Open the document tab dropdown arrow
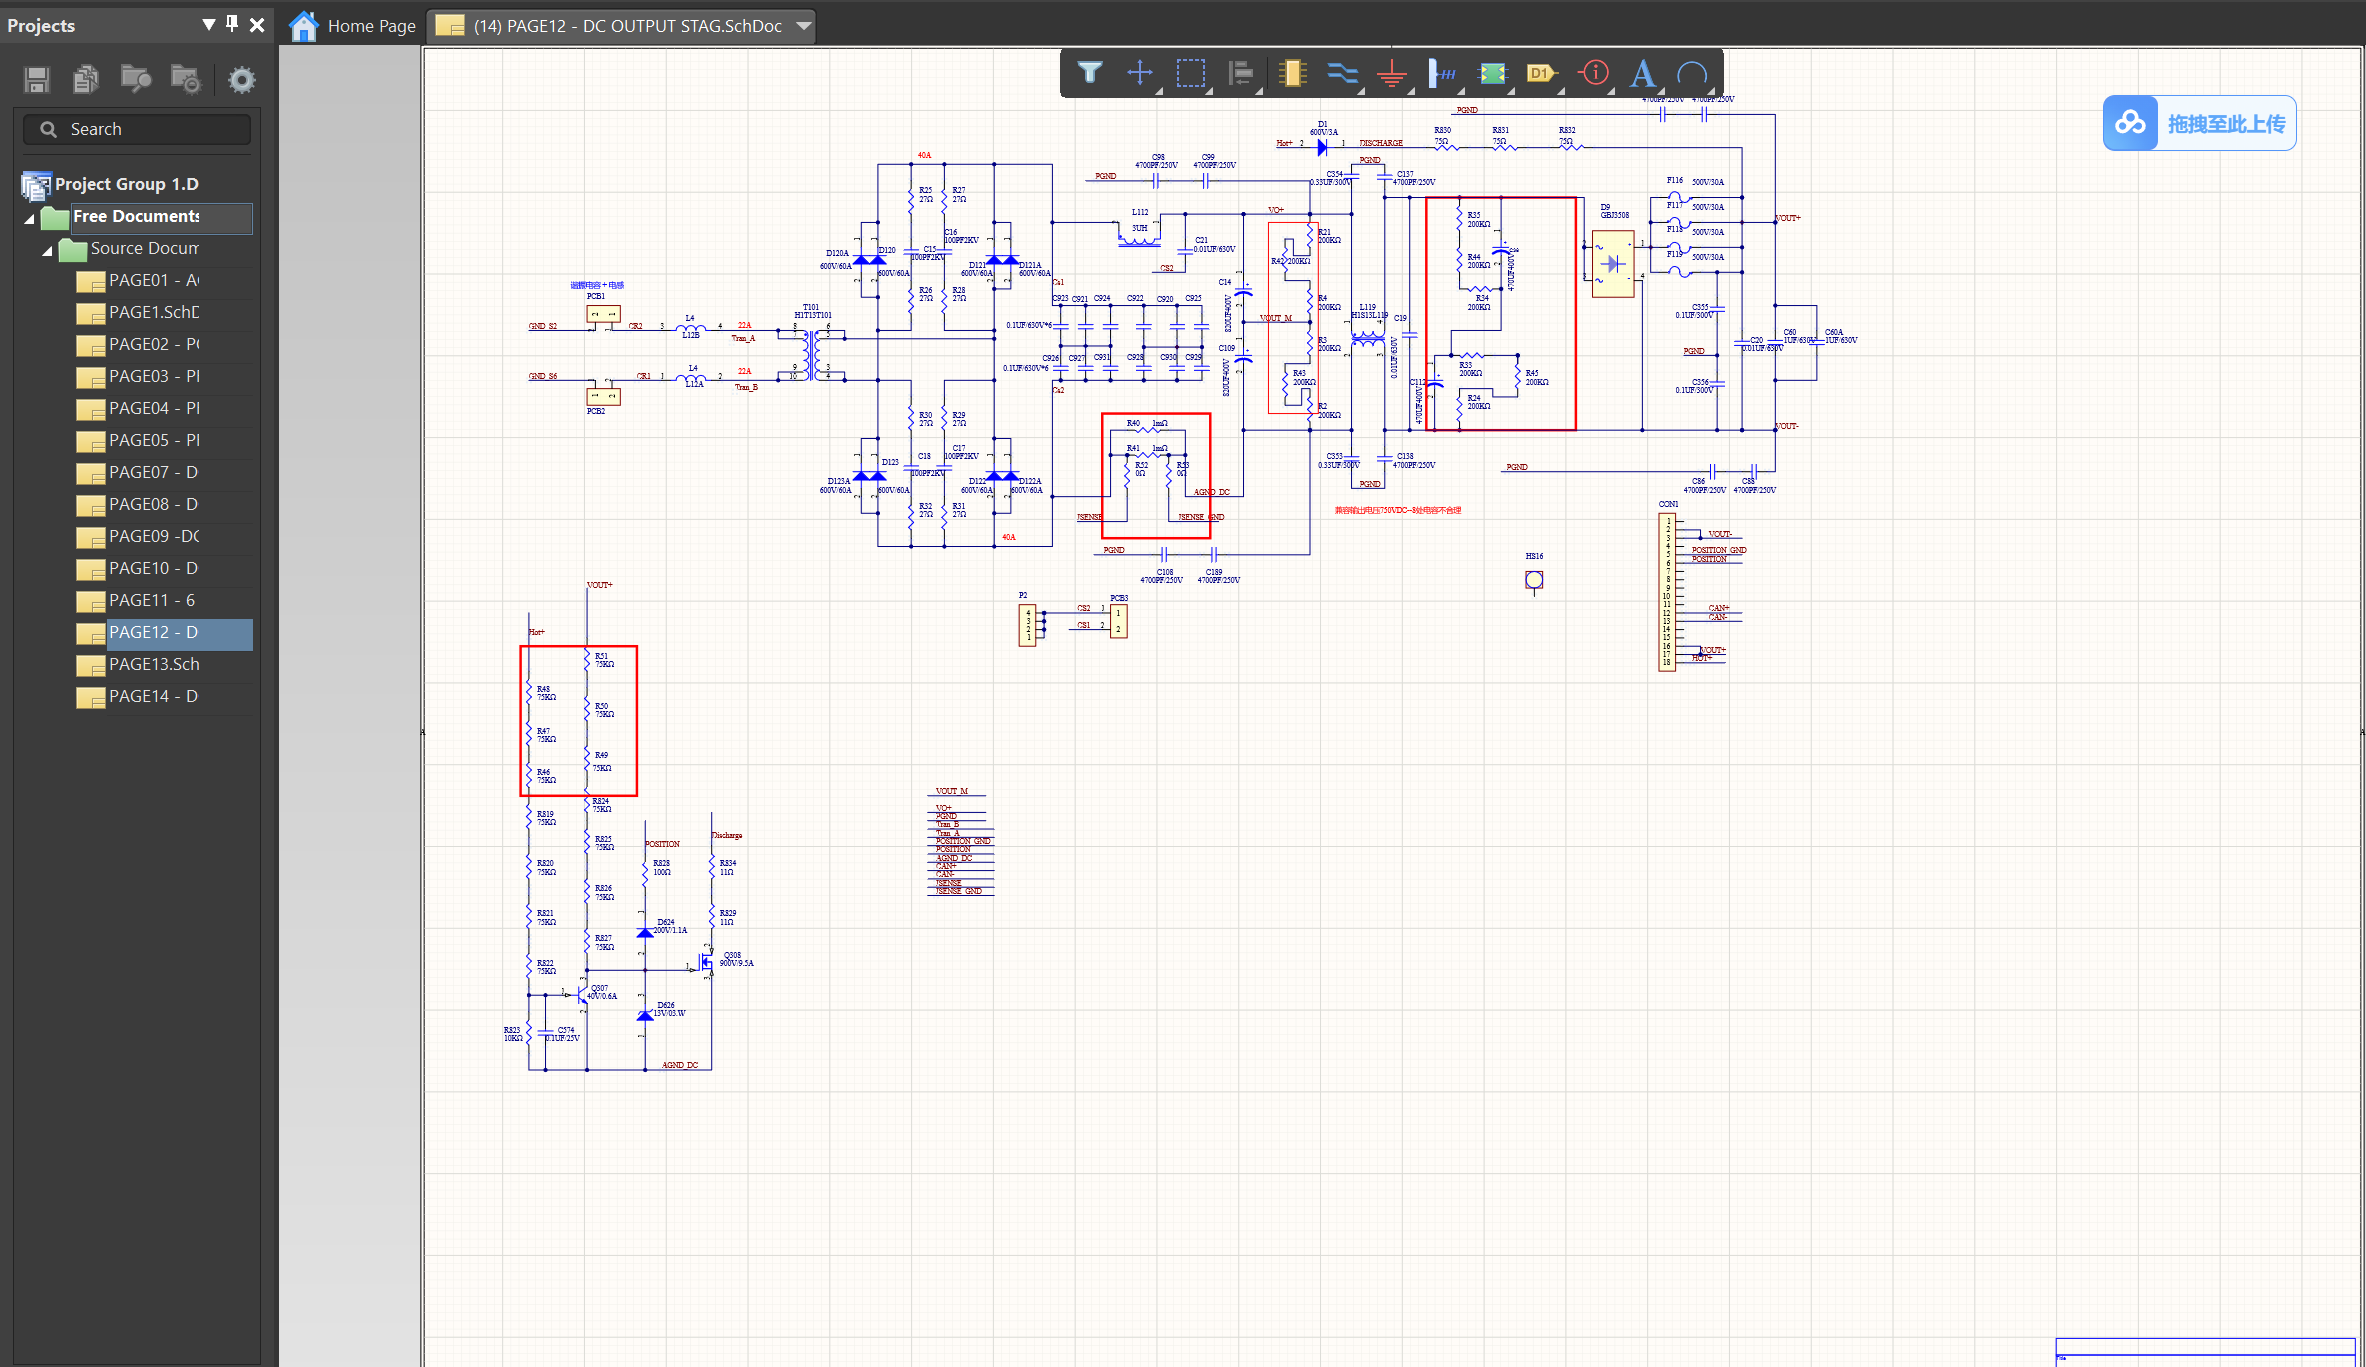The height and width of the screenshot is (1367, 2366). point(803,26)
